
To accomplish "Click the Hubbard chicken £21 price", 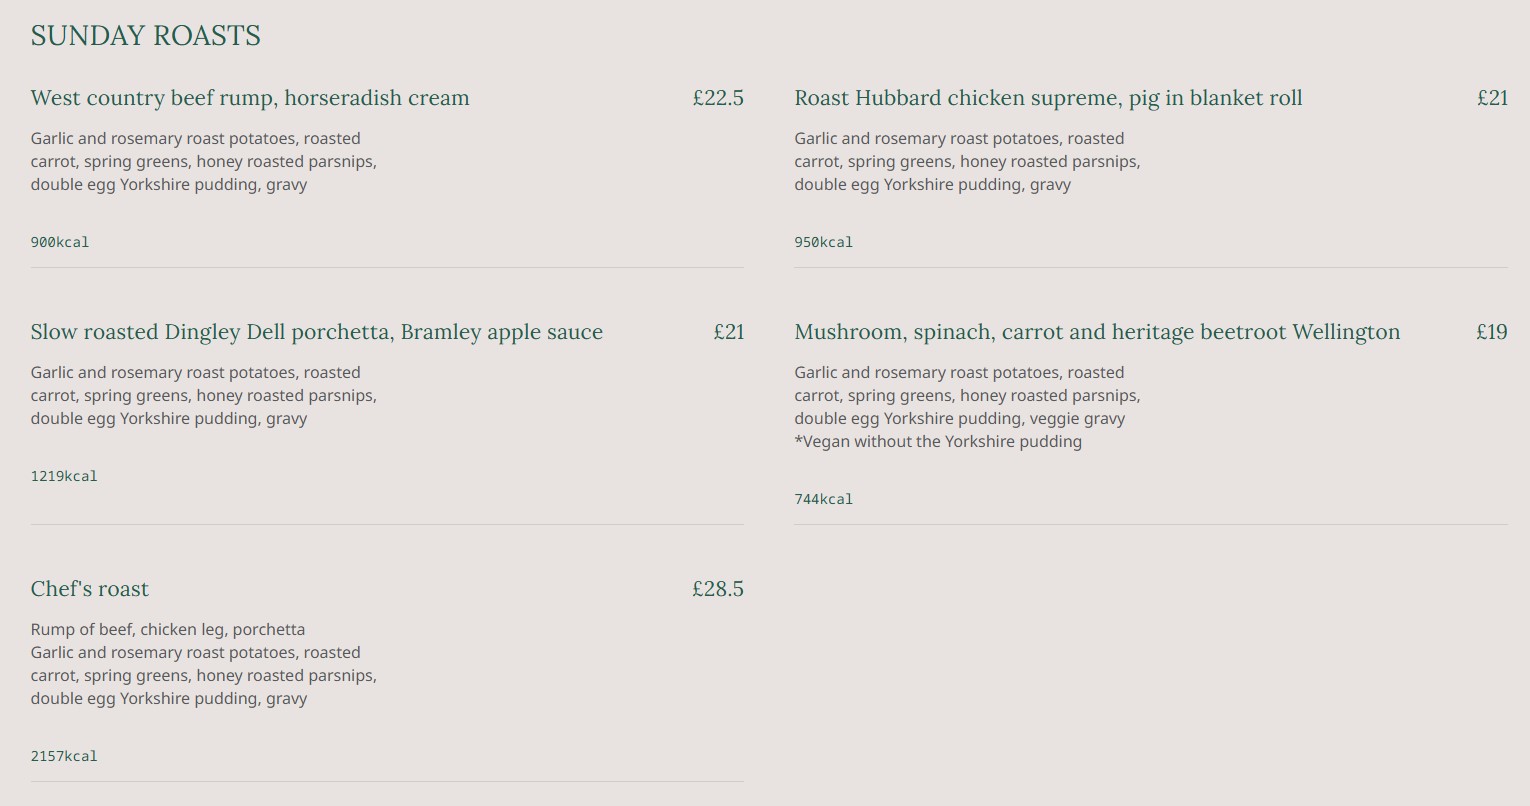I will tap(1492, 98).
